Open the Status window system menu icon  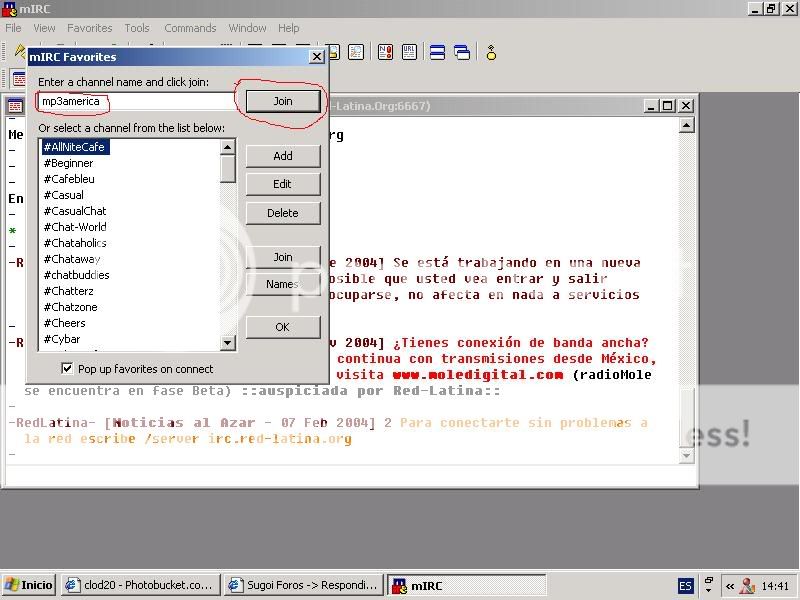coord(15,106)
